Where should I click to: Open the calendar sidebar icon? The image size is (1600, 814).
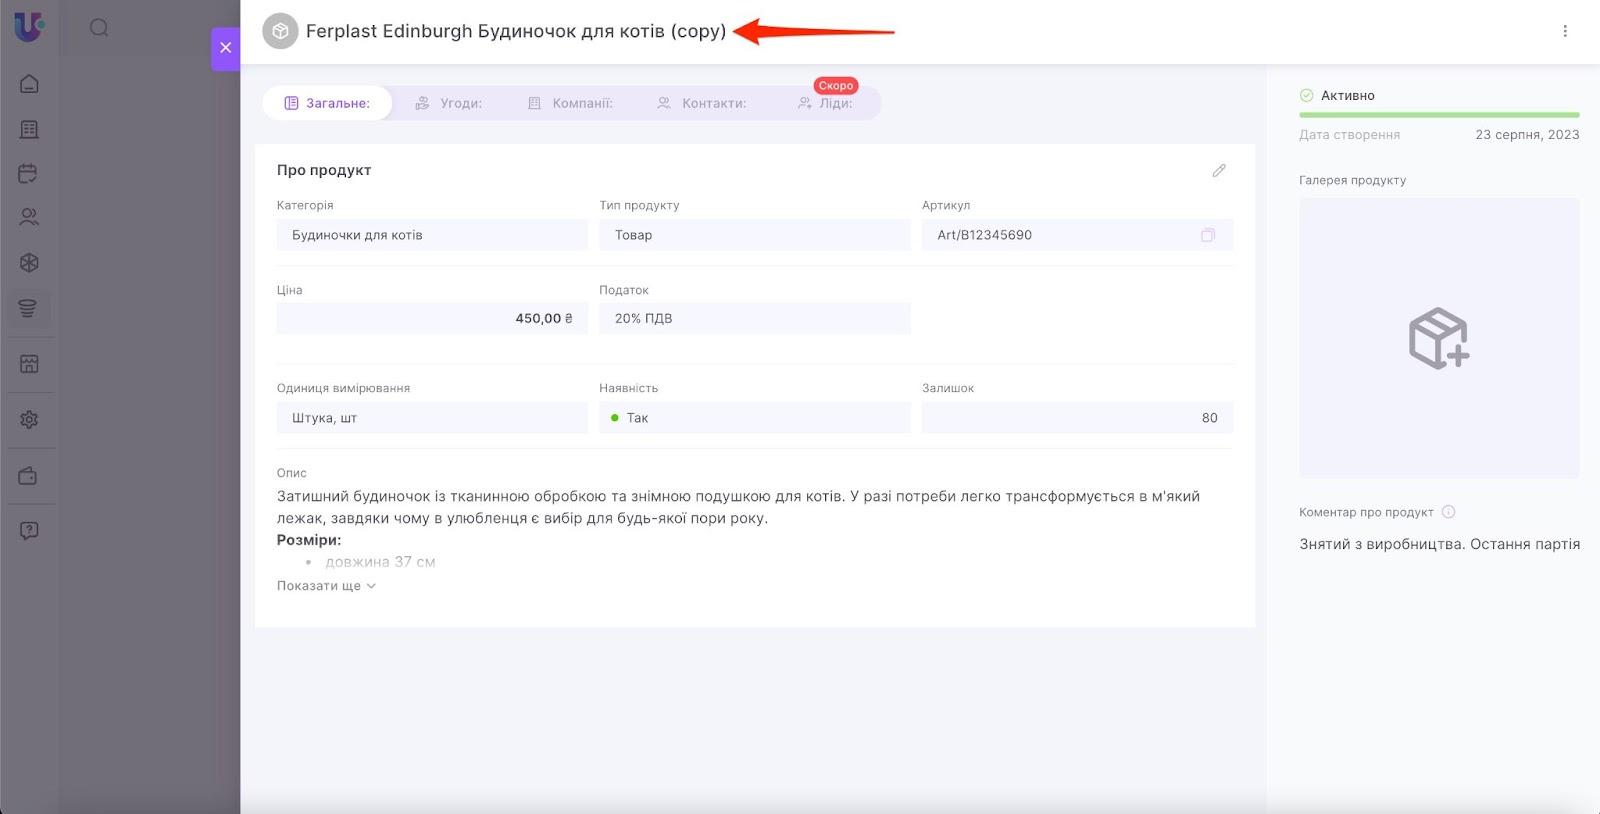(x=29, y=173)
